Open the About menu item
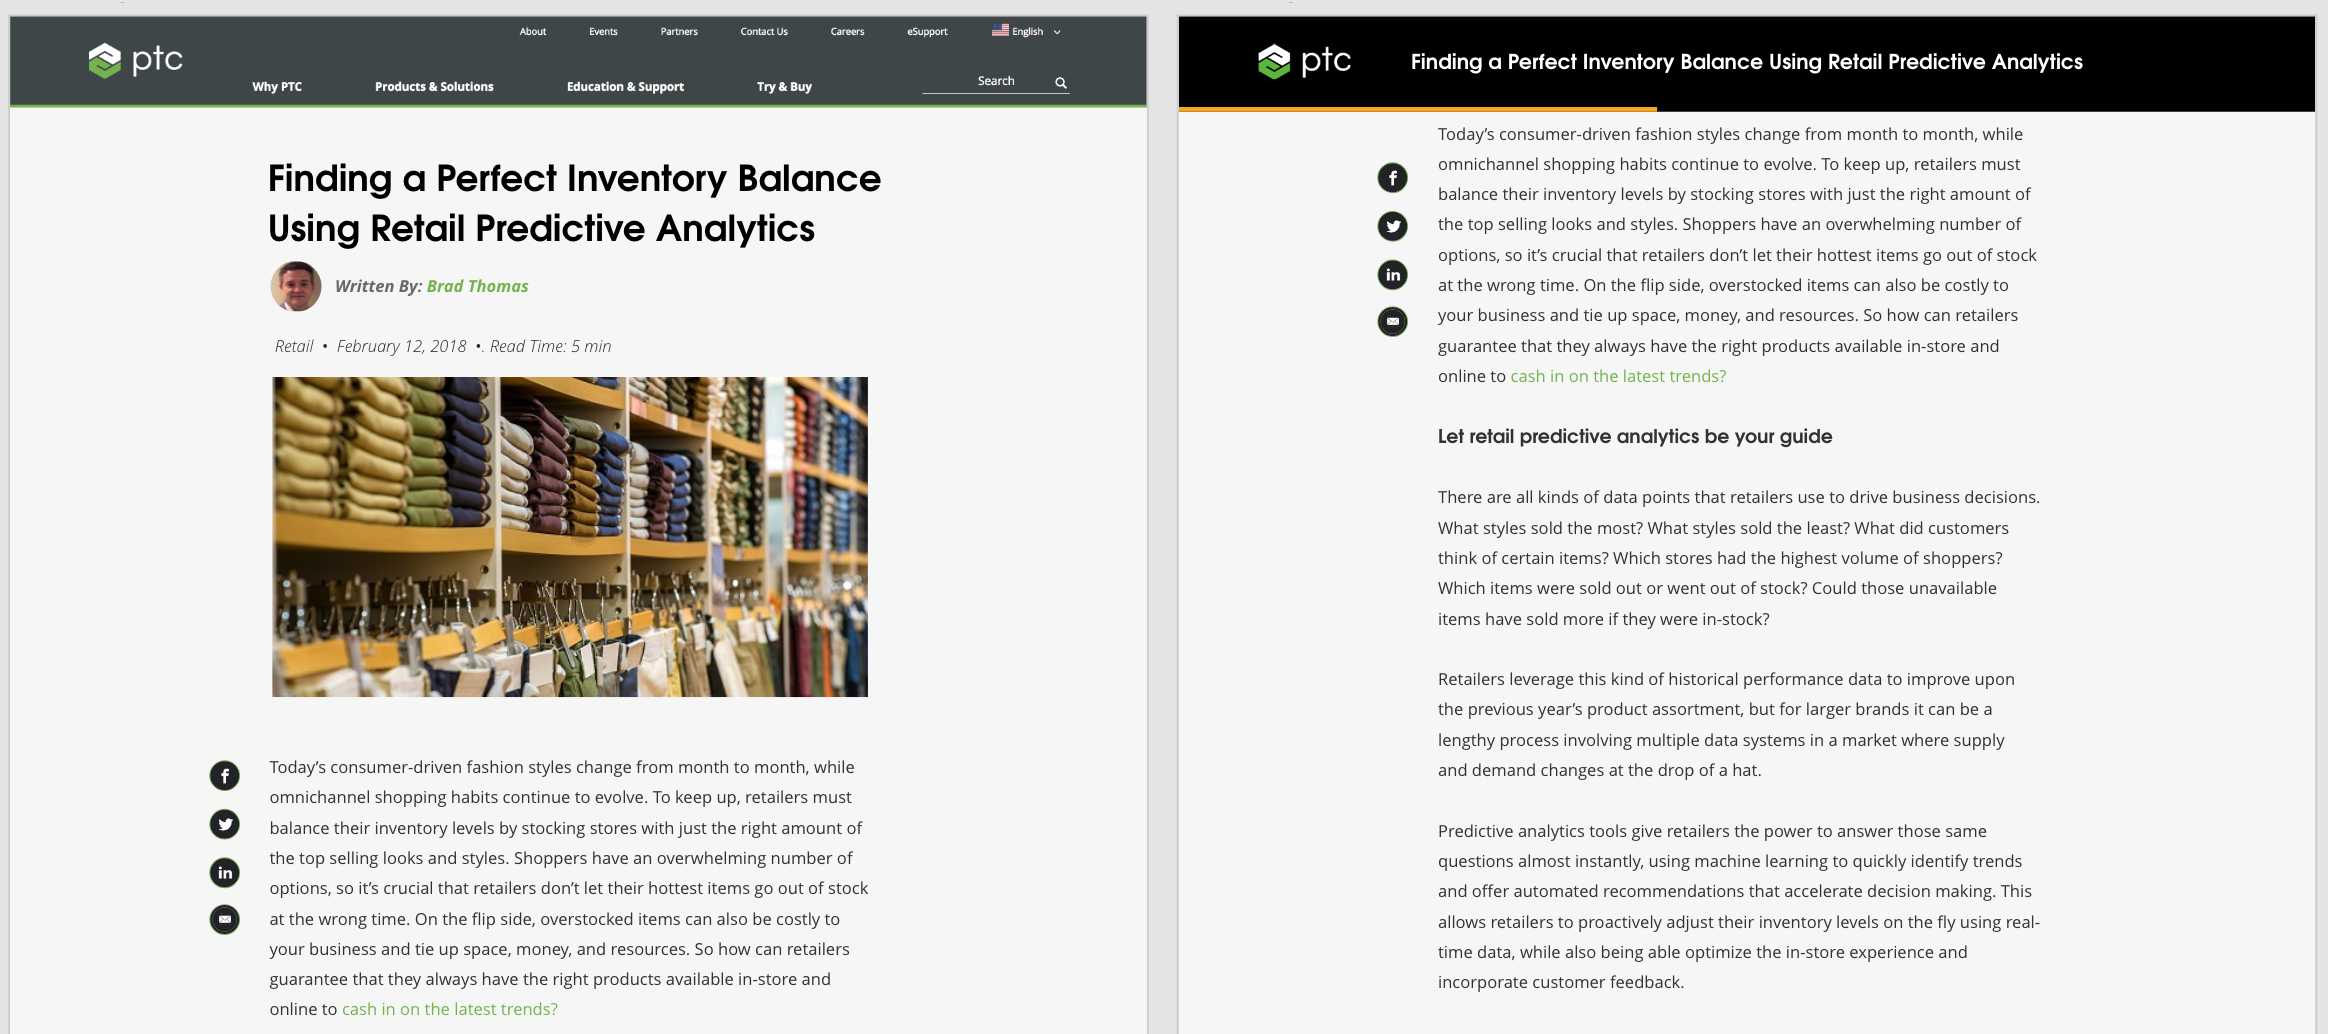2328x1034 pixels. point(533,32)
